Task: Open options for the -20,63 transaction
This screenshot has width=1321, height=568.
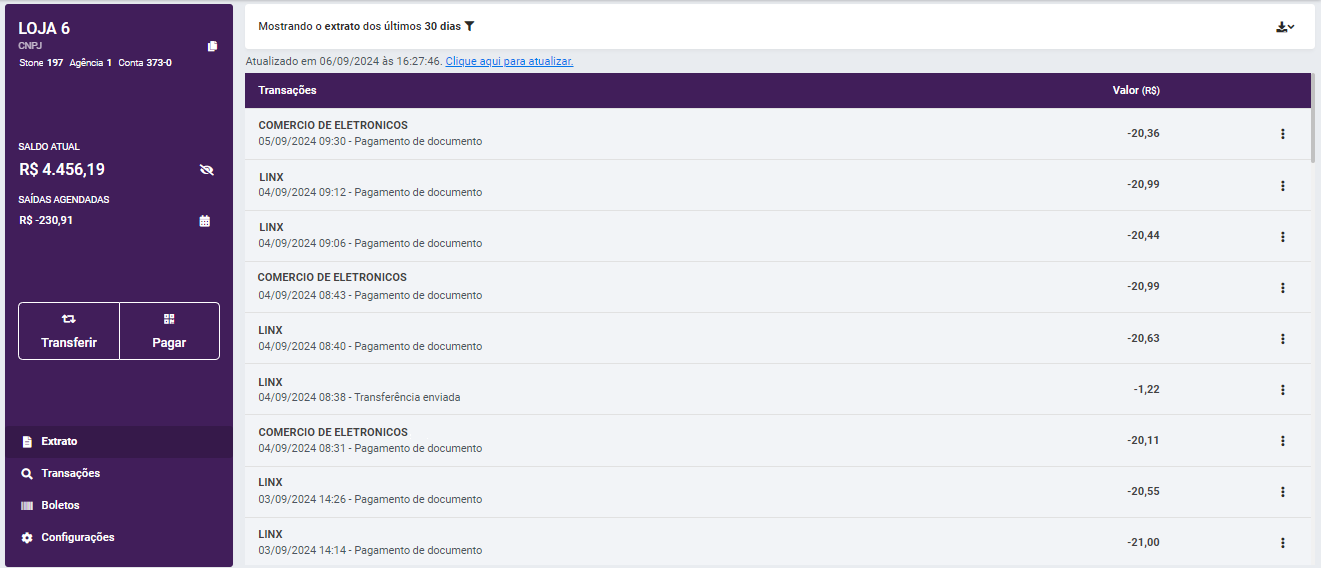Action: [x=1283, y=339]
